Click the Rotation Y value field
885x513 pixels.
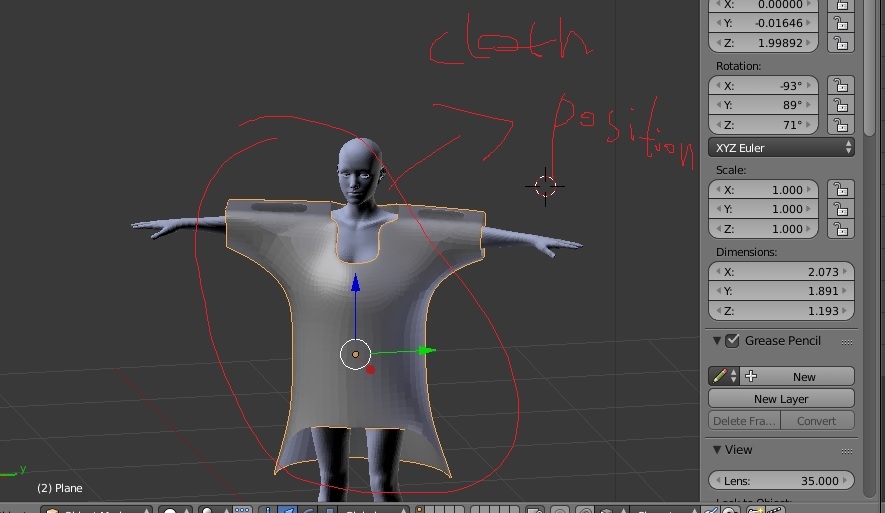click(763, 105)
